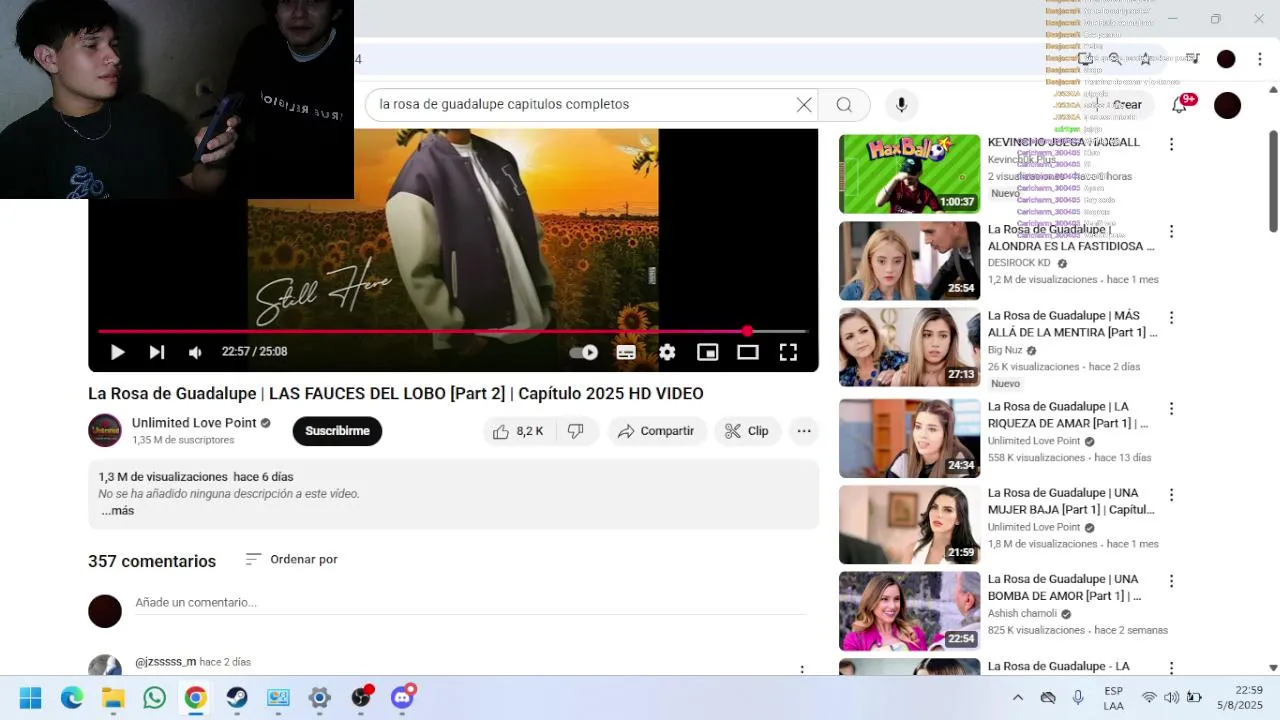The image size is (1280, 720).
Task: Click the YouTube search magnifier button
Action: (x=844, y=105)
